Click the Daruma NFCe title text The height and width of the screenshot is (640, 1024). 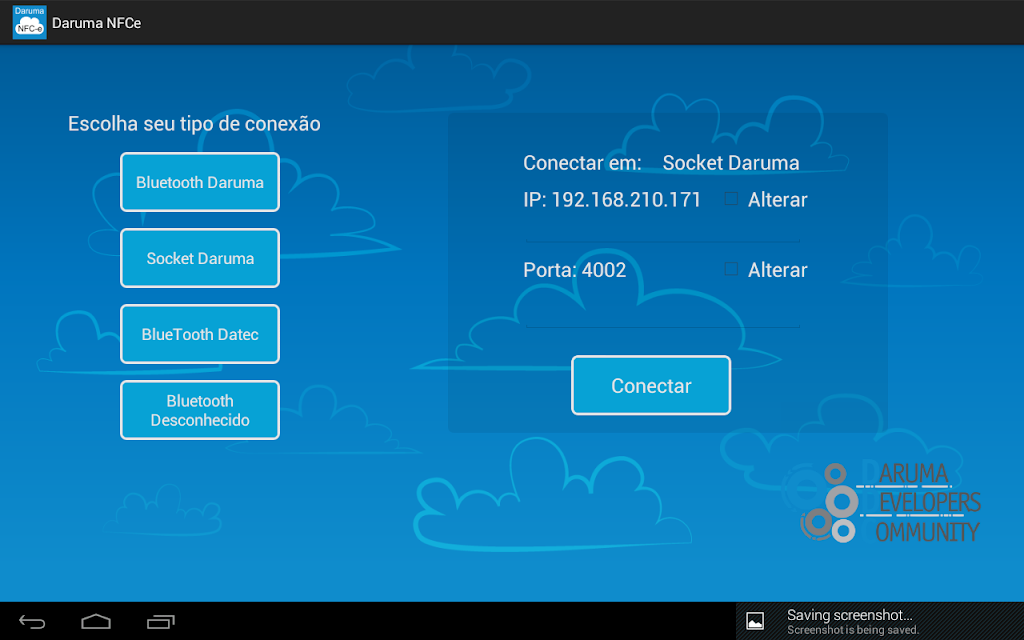(97, 23)
